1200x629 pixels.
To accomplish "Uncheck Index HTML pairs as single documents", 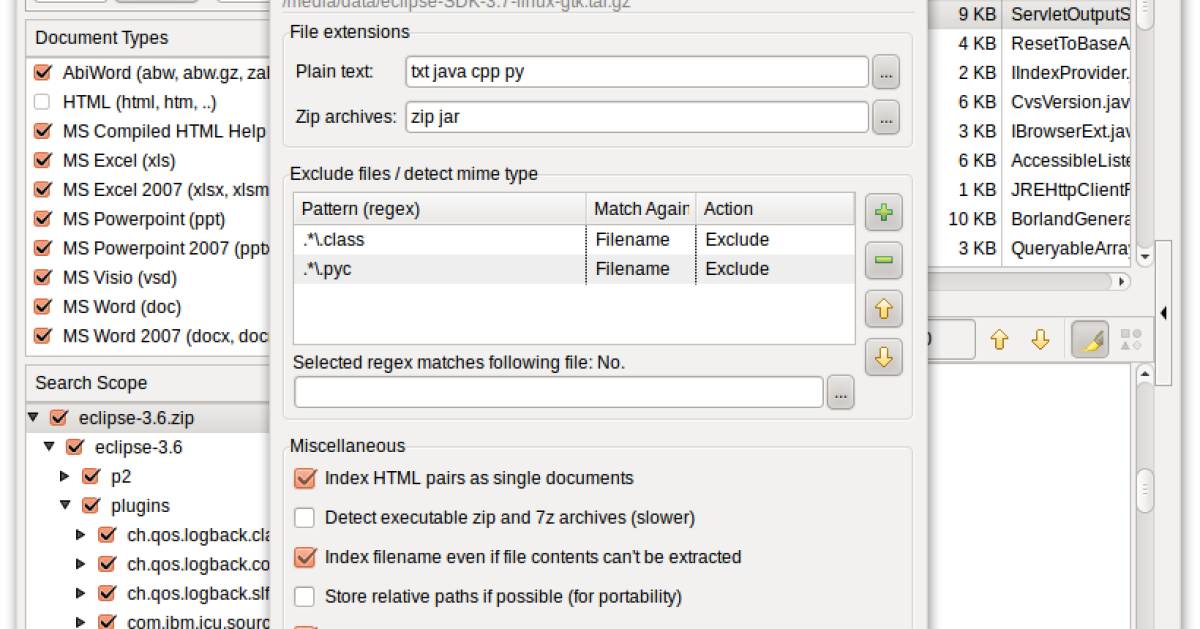I will point(305,479).
